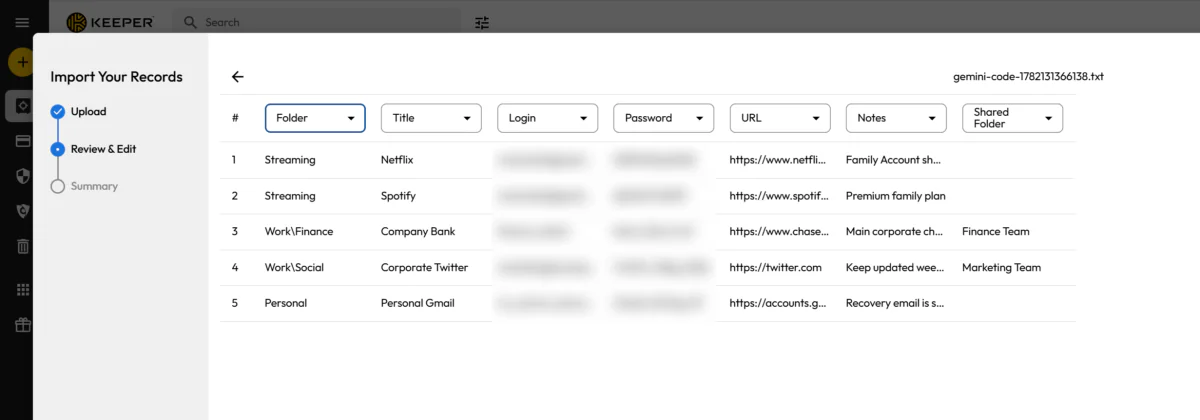Open the apps grid sidebar icon

22,289
